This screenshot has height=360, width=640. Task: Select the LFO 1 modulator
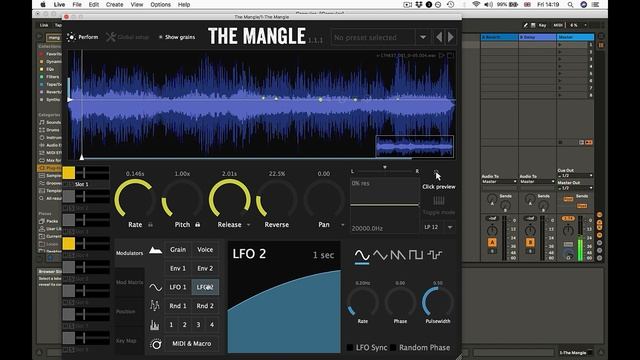click(x=178, y=287)
